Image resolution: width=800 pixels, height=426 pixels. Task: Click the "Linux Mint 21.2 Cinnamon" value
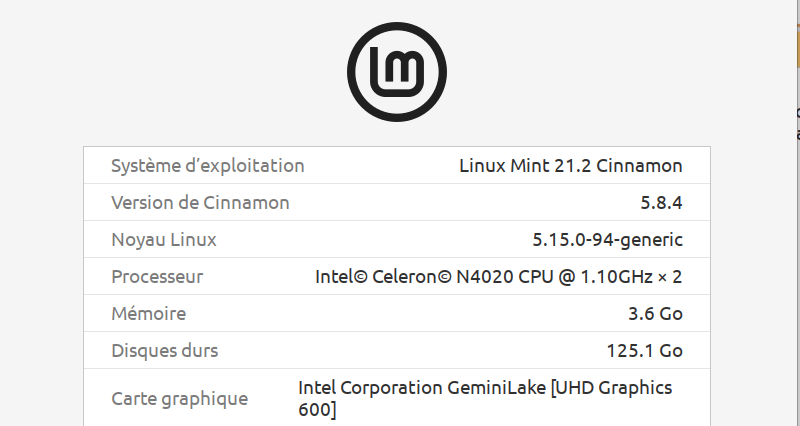[x=570, y=166]
